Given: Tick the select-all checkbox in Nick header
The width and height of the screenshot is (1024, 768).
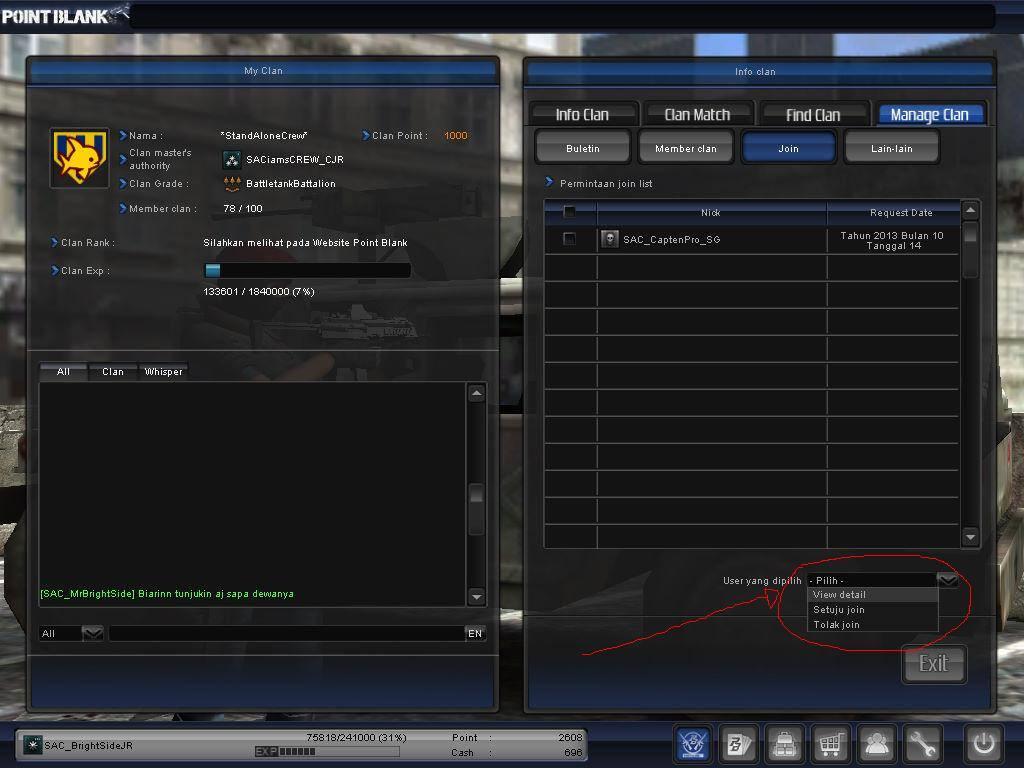Looking at the screenshot, I should coord(569,212).
